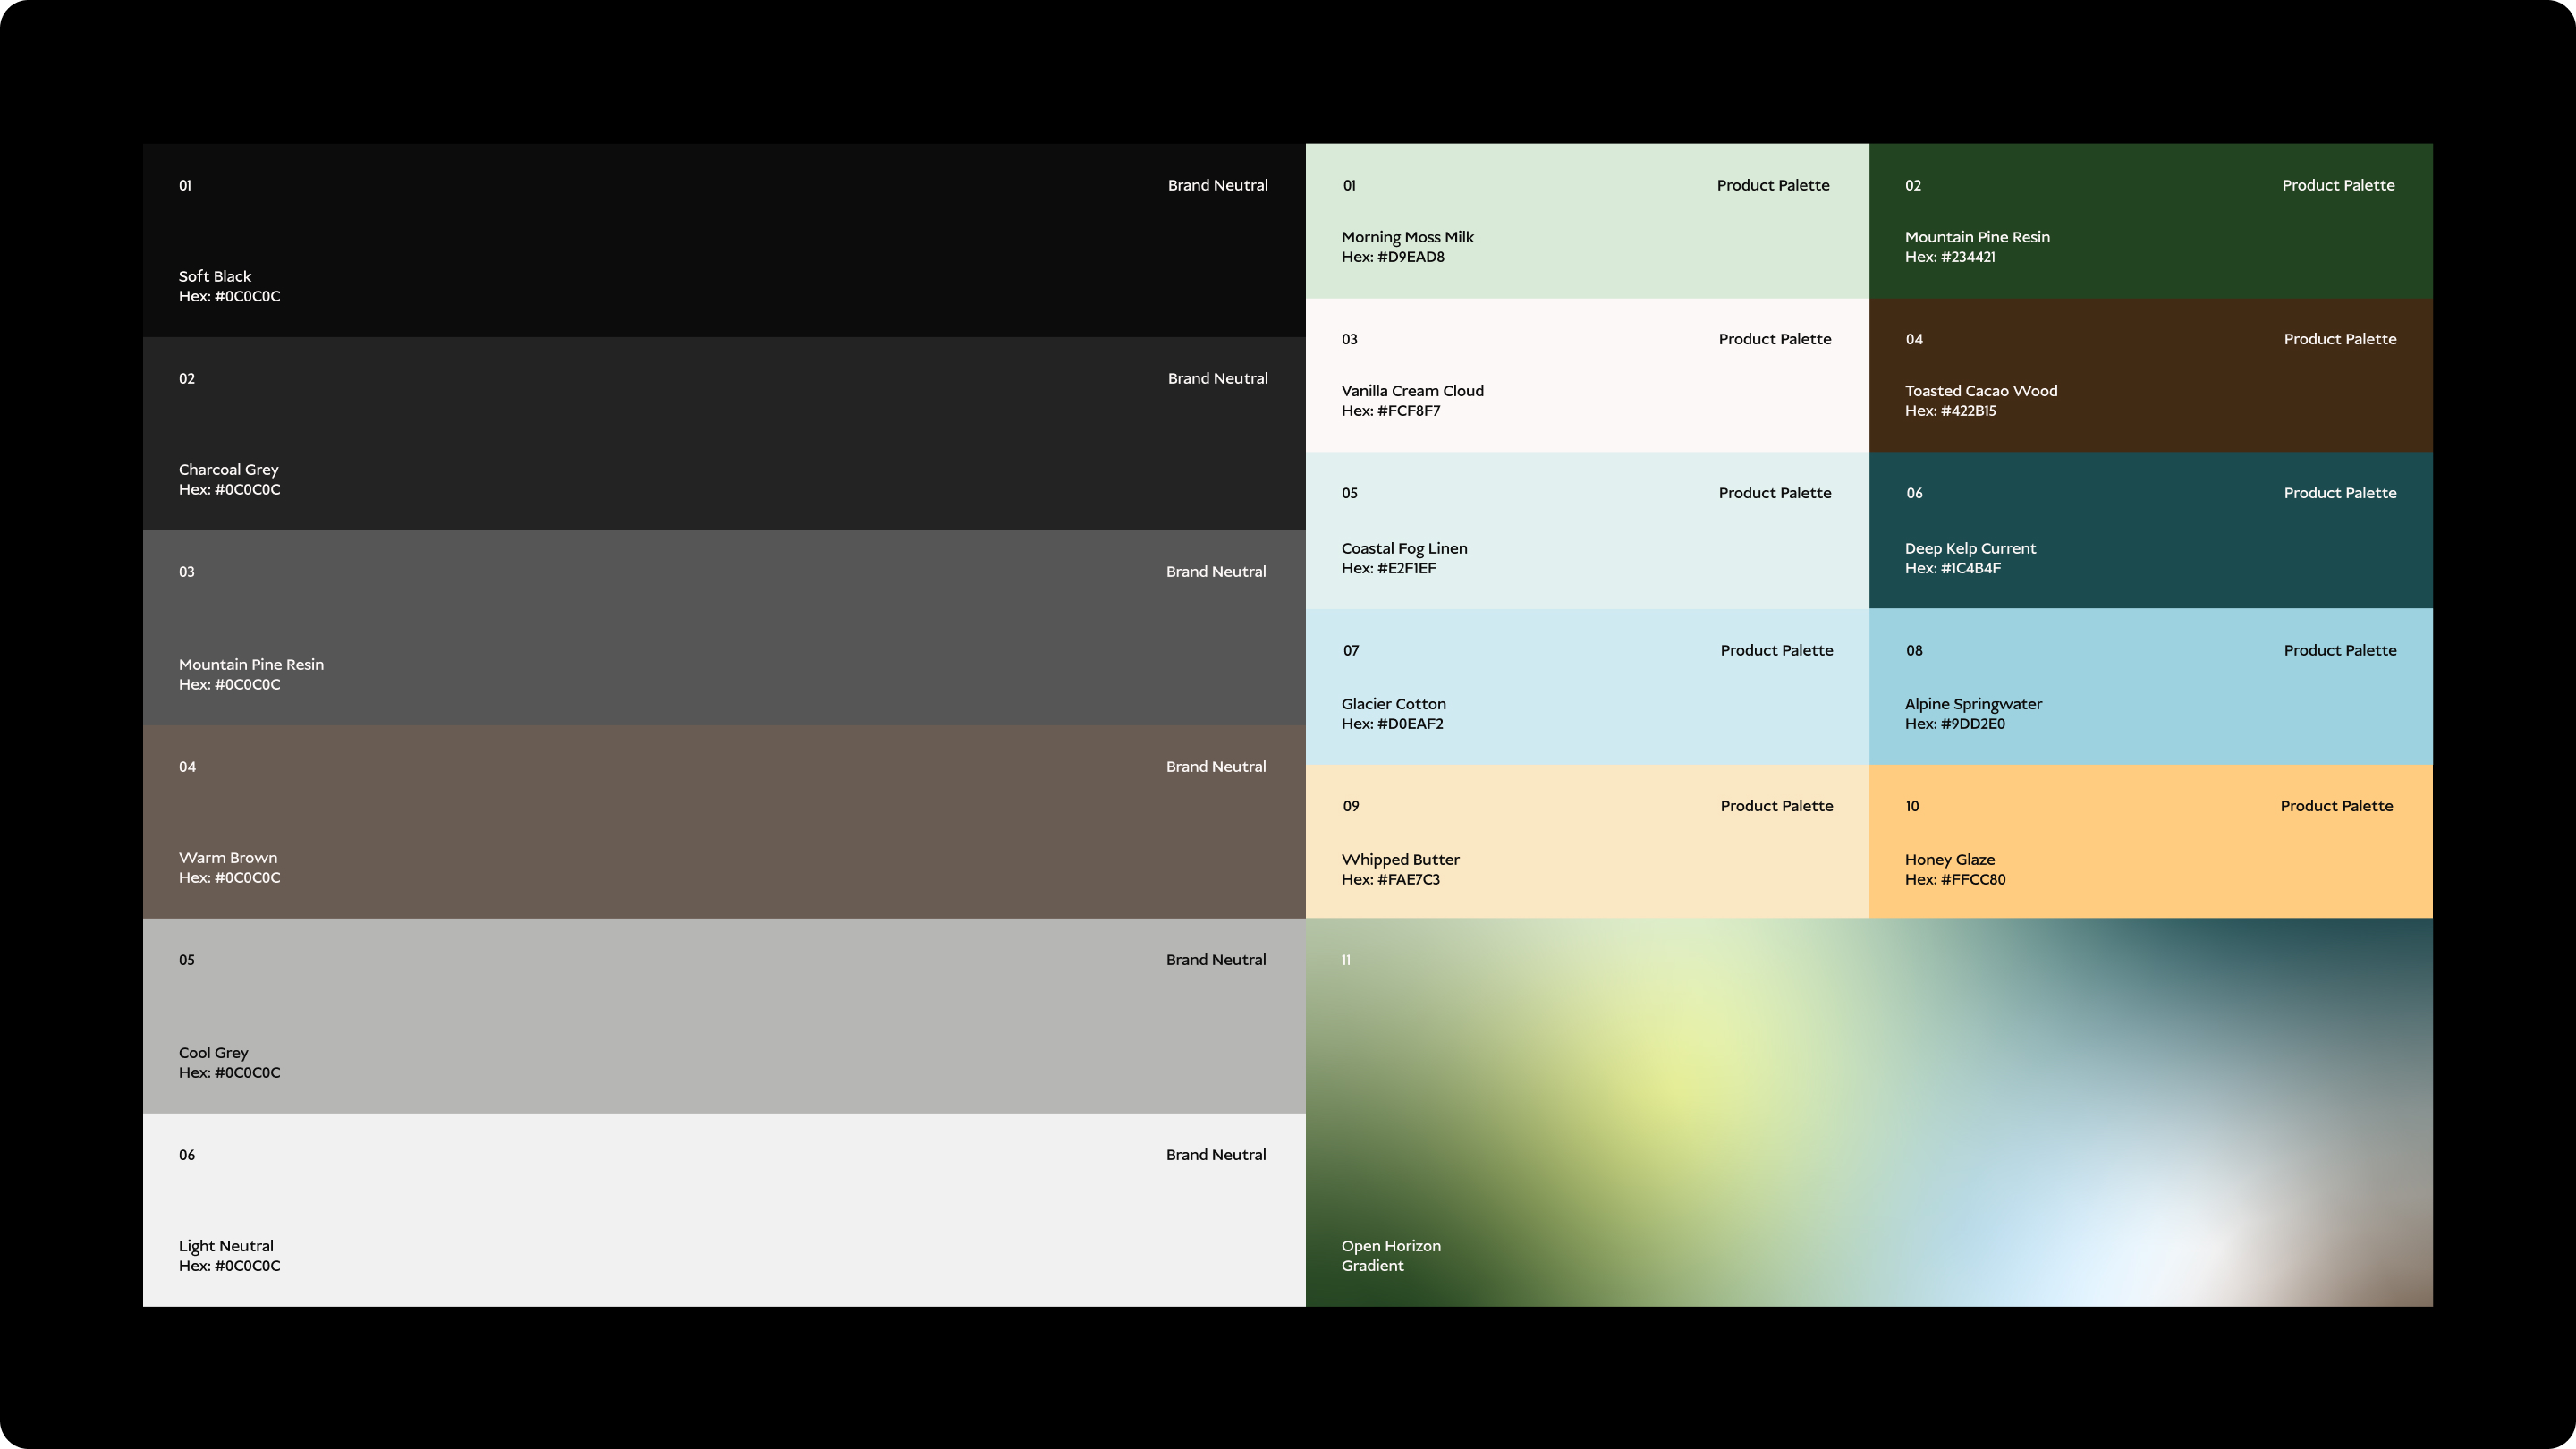
Task: Select the Cool Grey swatch
Action: coord(724,1015)
